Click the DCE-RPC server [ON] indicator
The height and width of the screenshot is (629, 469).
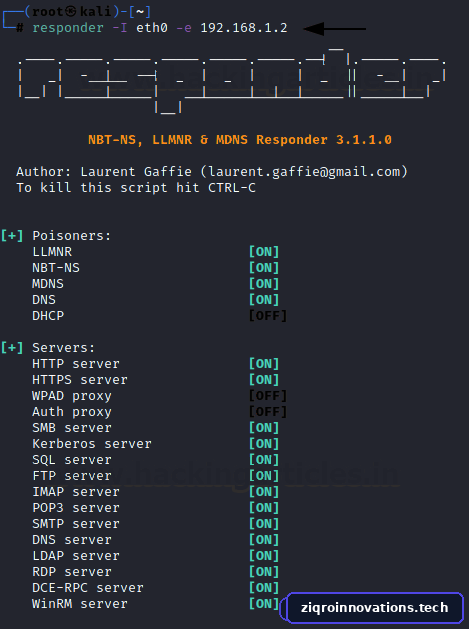pos(264,588)
